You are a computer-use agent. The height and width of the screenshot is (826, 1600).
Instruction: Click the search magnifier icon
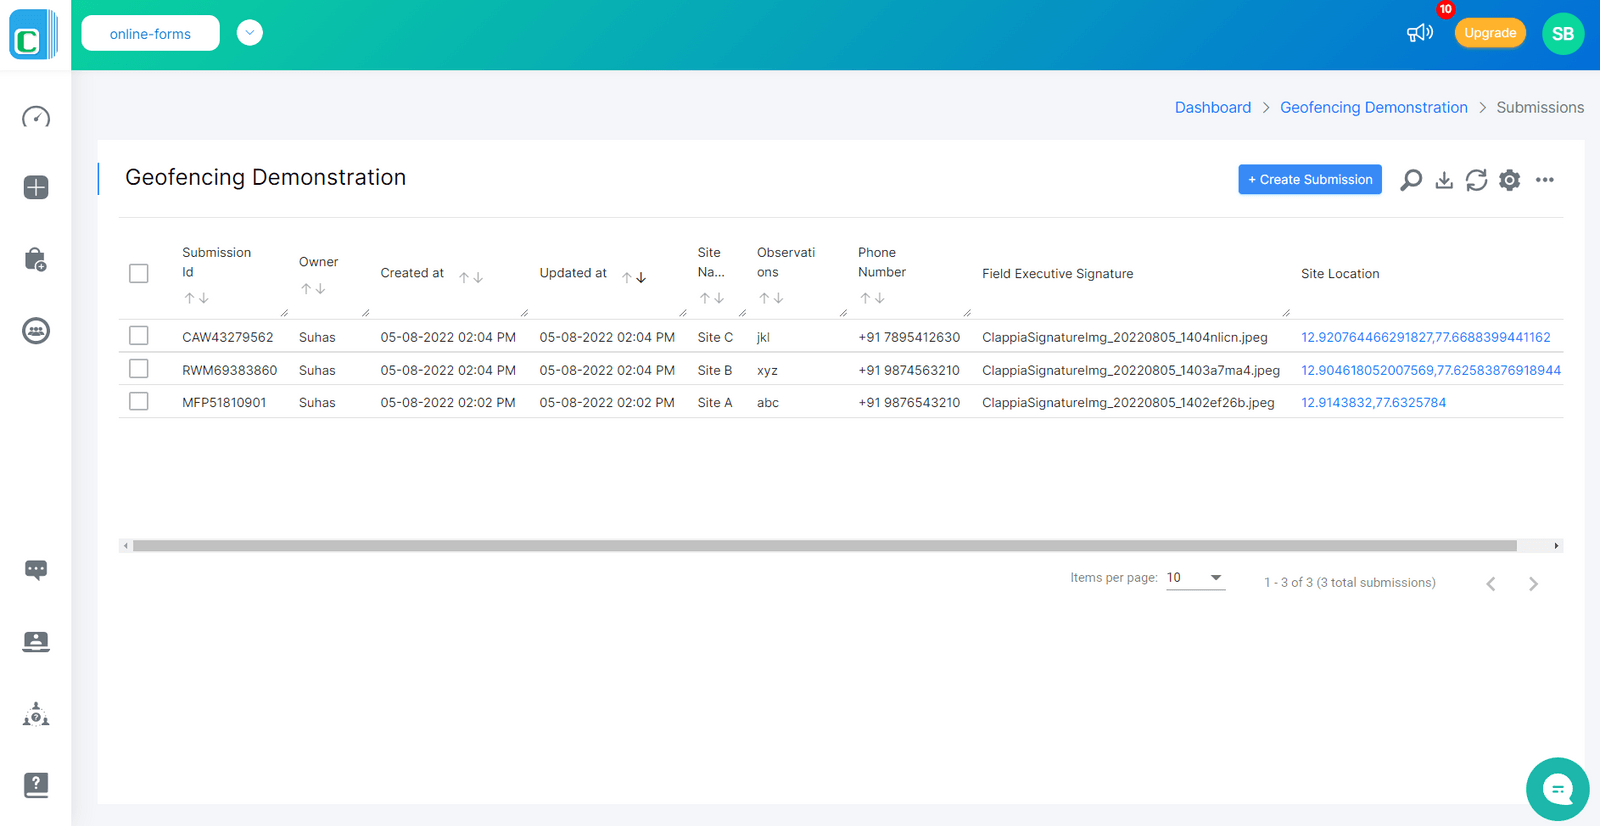(x=1411, y=180)
